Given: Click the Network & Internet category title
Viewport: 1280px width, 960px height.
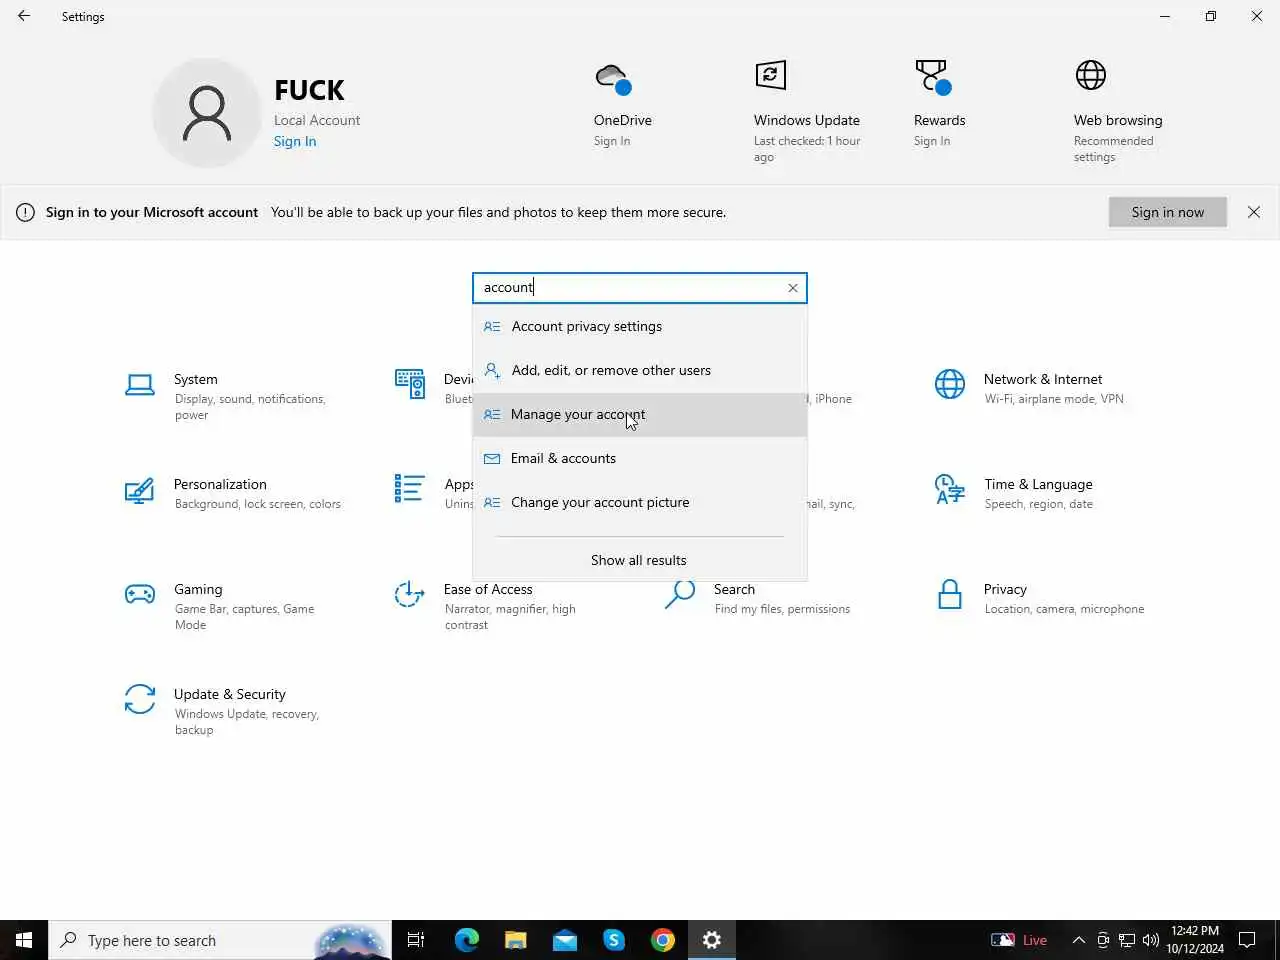Looking at the screenshot, I should (x=1043, y=379).
